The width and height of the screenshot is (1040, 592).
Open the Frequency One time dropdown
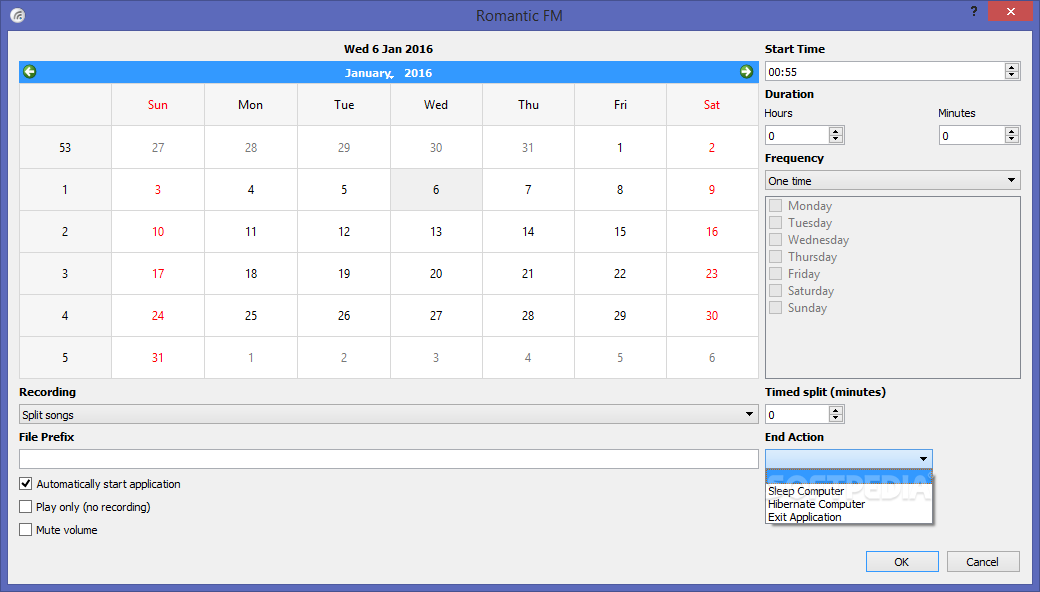point(893,180)
